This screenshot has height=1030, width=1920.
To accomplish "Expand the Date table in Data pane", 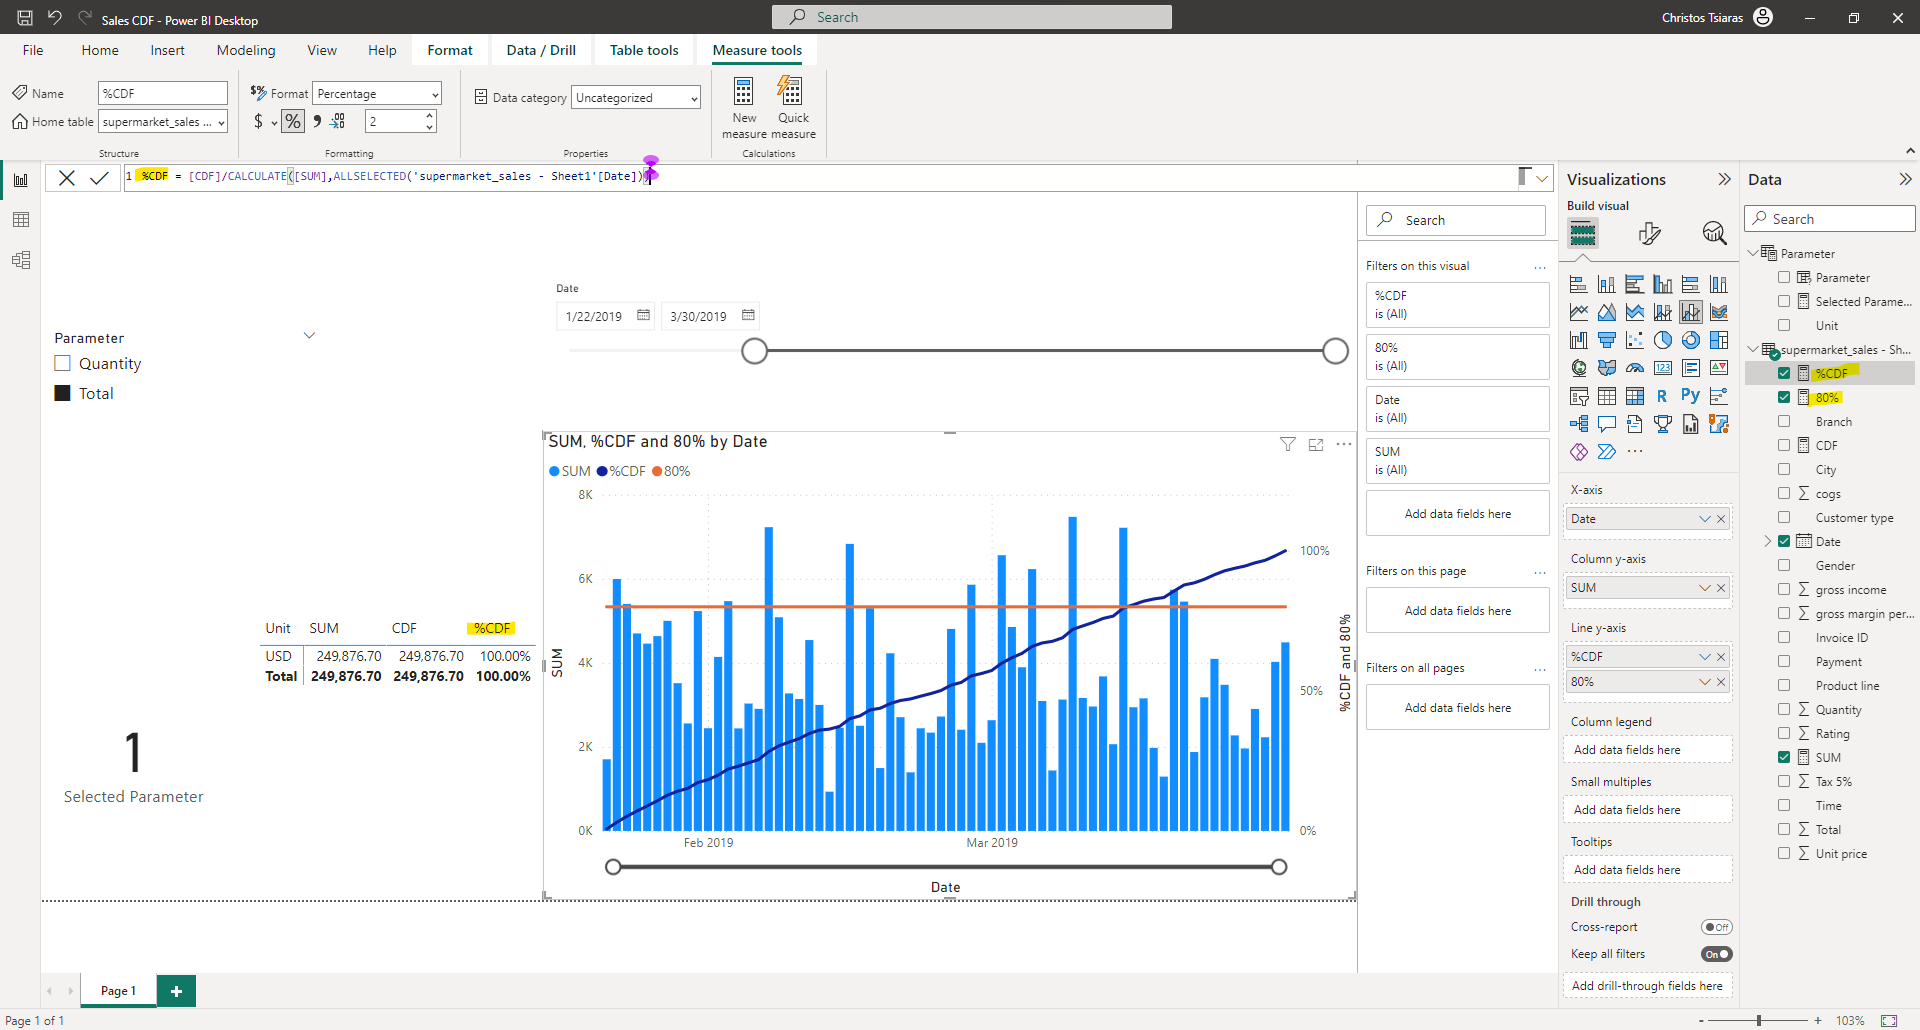I will pyautogui.click(x=1770, y=541).
